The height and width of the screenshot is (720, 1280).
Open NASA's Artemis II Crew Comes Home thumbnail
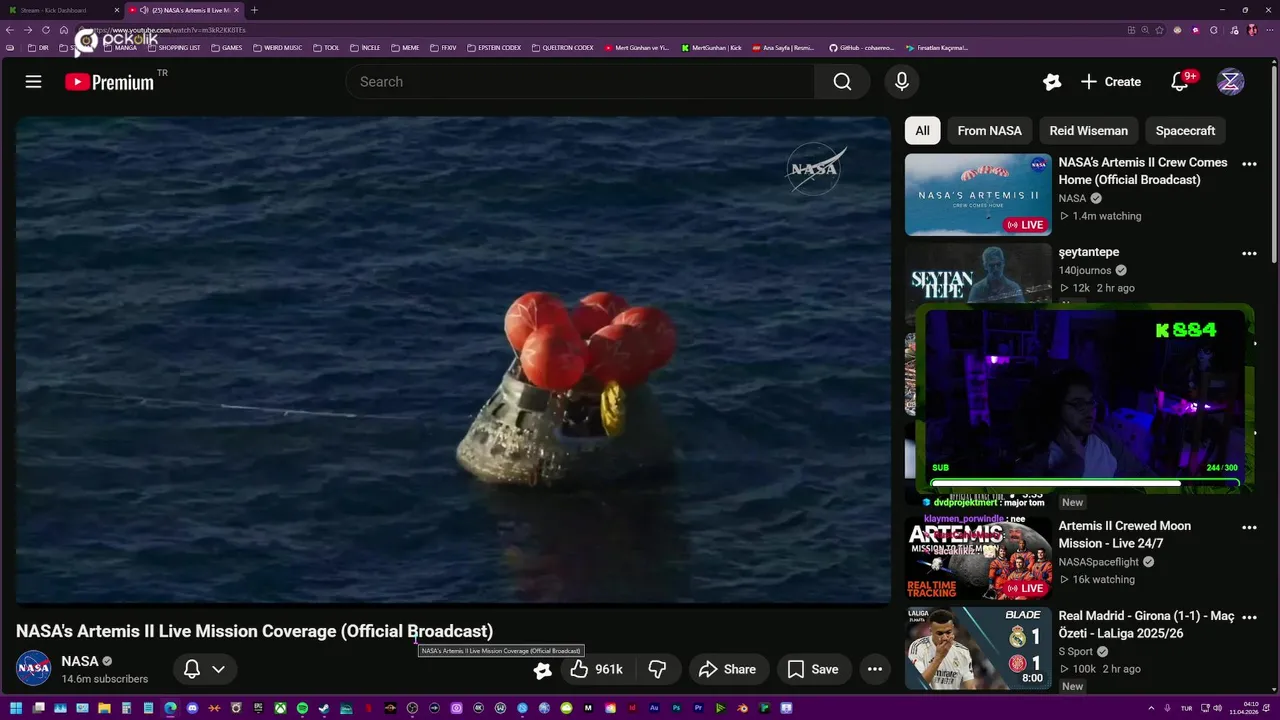tap(978, 194)
